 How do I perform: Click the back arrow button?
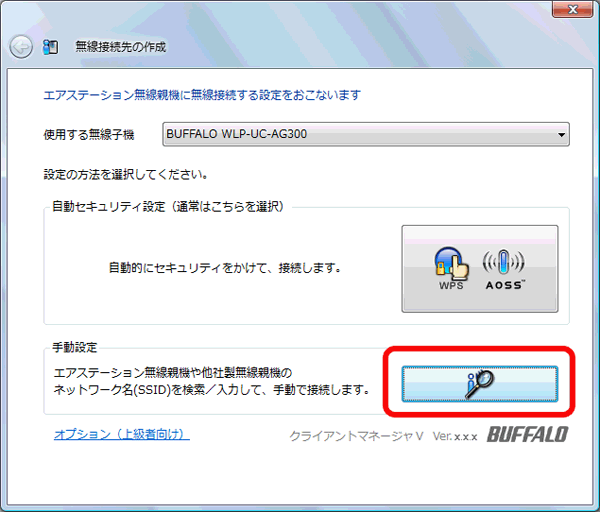pos(21,47)
